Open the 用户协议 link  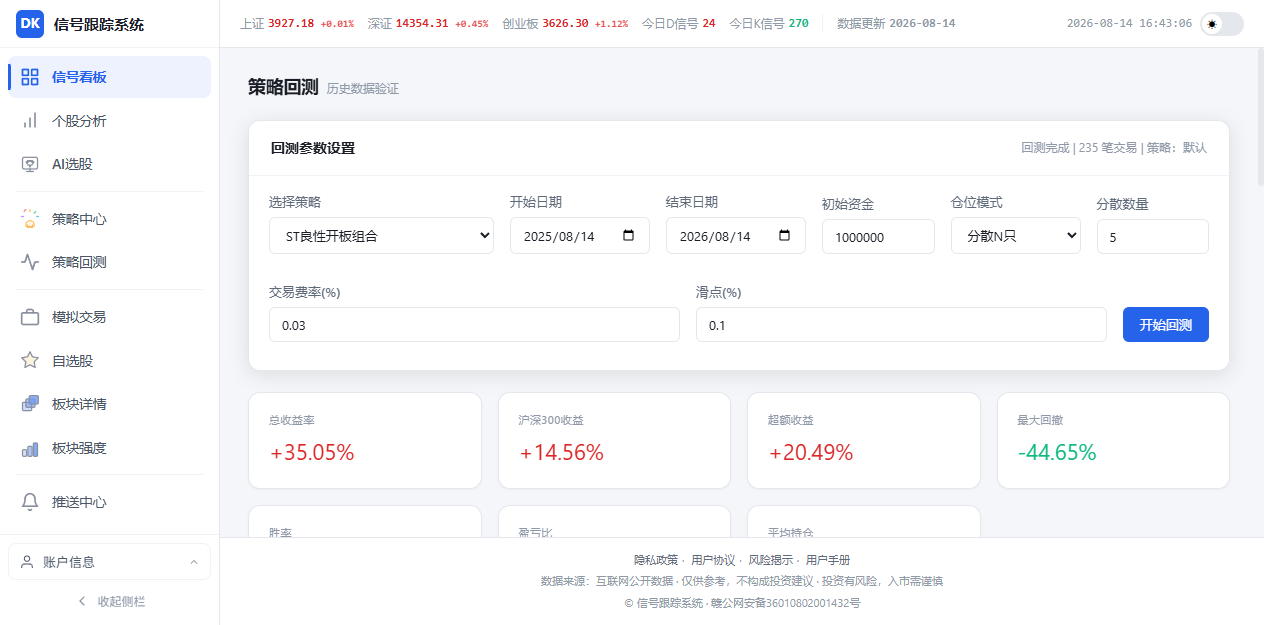[713, 560]
